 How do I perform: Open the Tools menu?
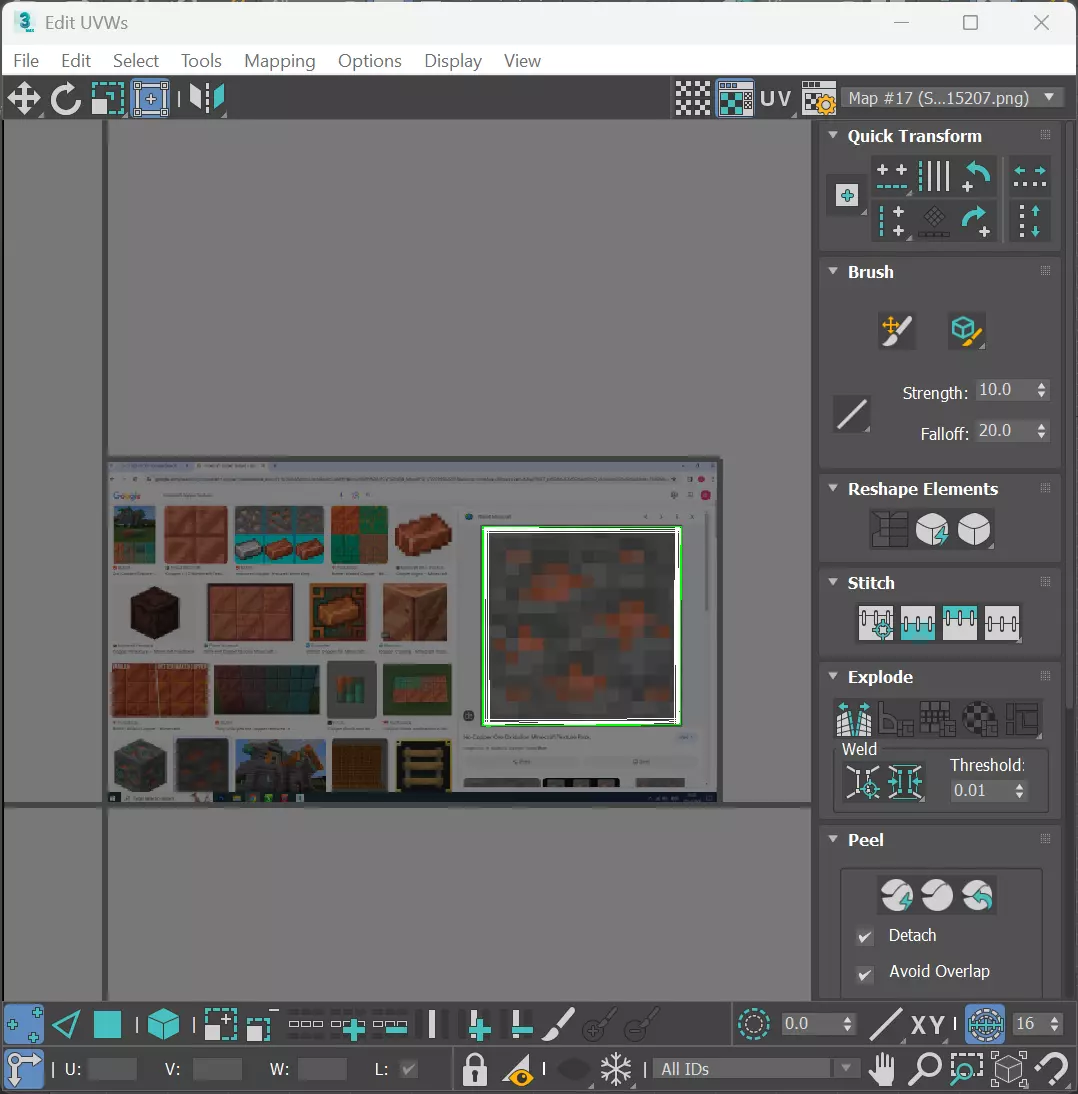pos(202,61)
